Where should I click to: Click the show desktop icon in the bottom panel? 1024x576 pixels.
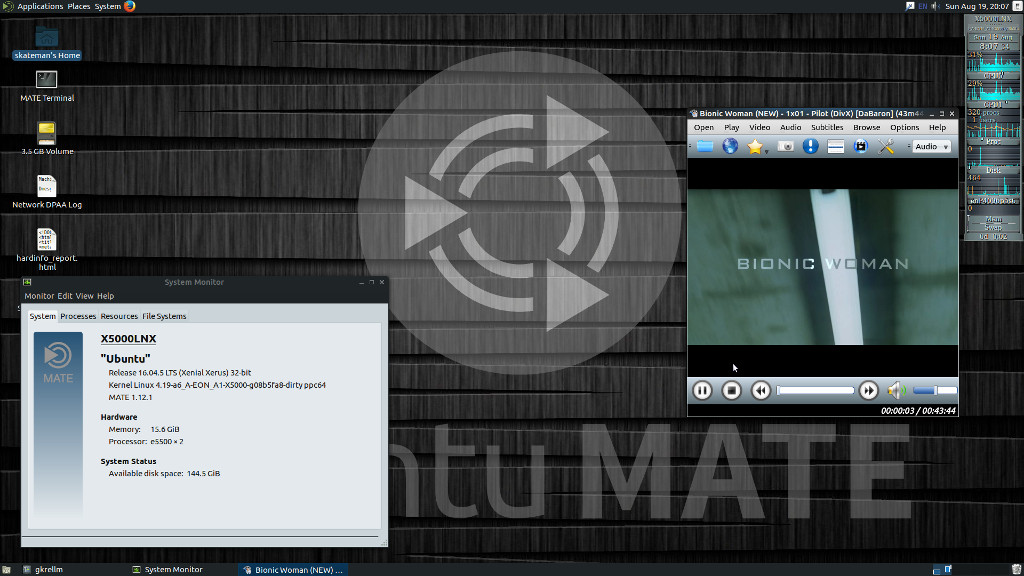5,569
